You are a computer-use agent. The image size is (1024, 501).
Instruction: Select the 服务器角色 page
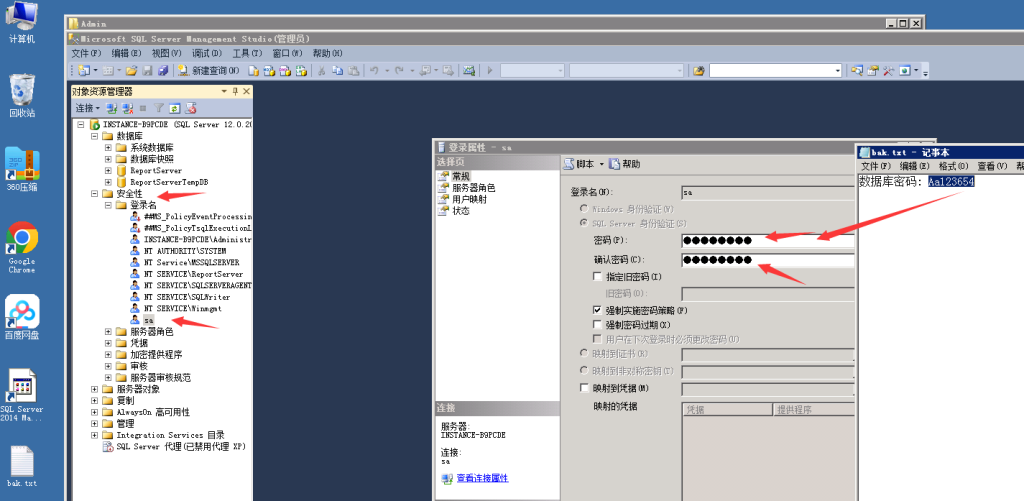473,188
